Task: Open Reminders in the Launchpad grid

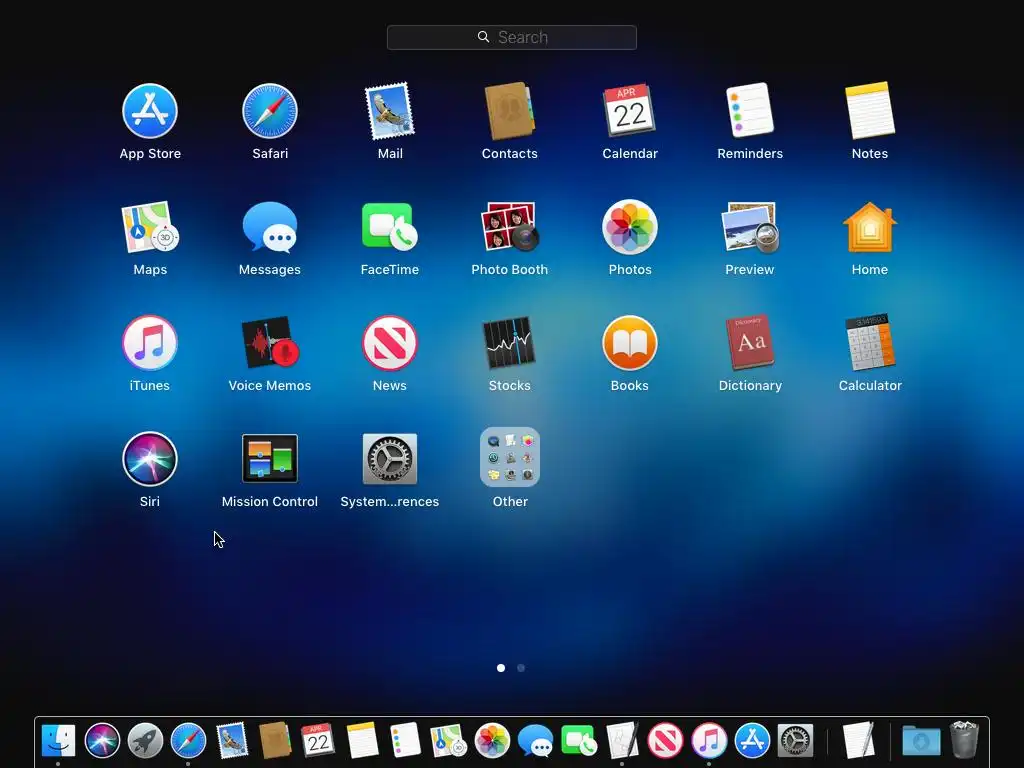Action: (750, 110)
